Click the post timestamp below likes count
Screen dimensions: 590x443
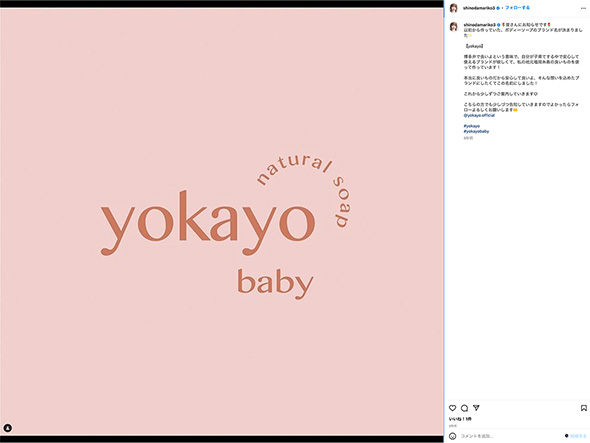coord(453,426)
